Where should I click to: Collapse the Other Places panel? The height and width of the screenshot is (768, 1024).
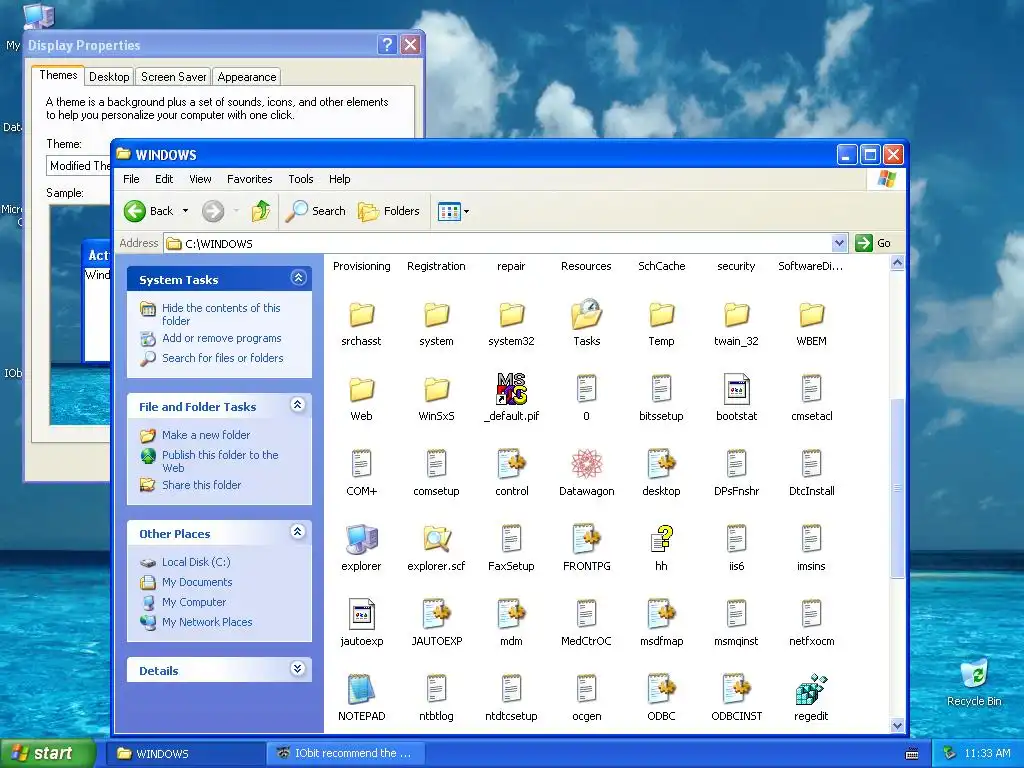[298, 532]
